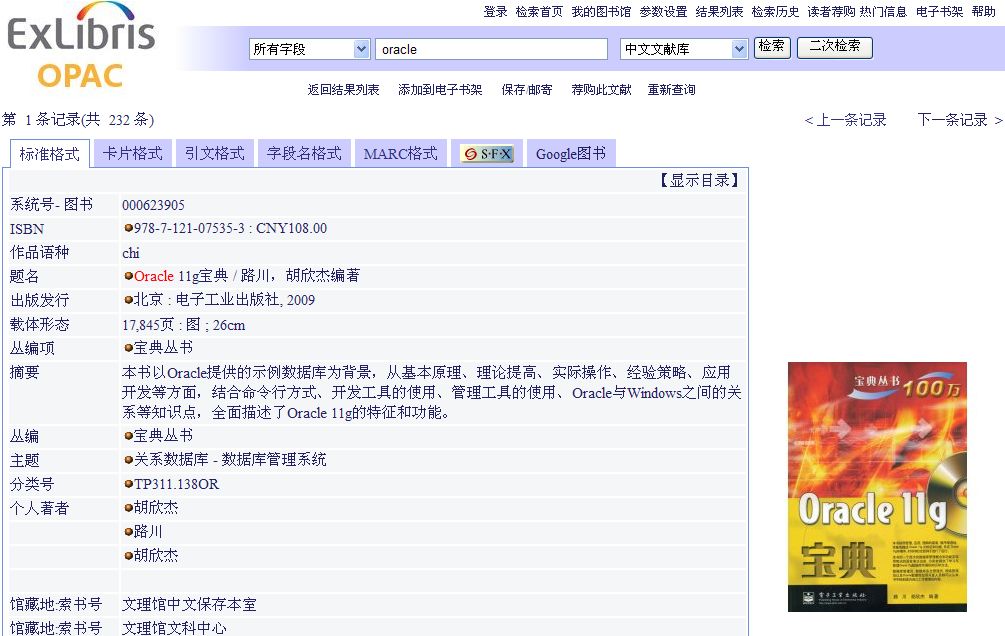This screenshot has height=636, width=1005.
Task: Open 结果列表 in the top menu
Action: coord(719,12)
